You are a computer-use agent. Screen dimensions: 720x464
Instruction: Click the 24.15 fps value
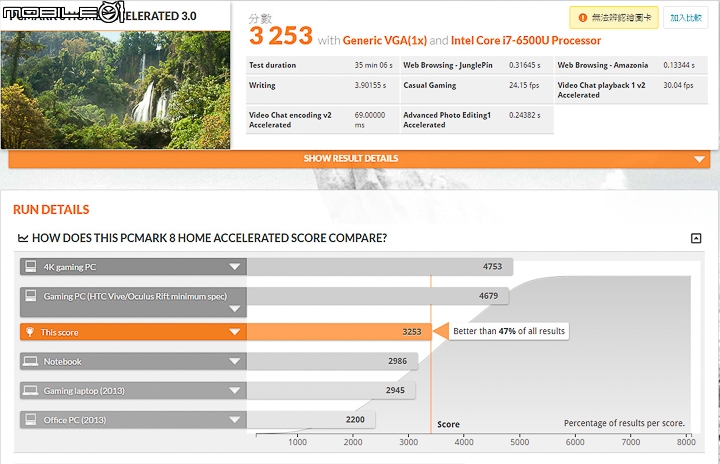[x=524, y=85]
